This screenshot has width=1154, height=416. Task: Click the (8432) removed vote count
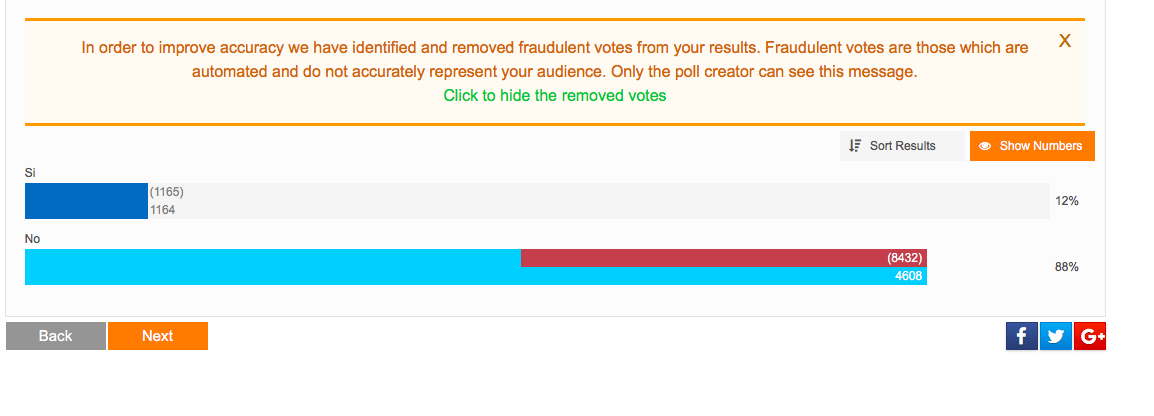(x=905, y=258)
